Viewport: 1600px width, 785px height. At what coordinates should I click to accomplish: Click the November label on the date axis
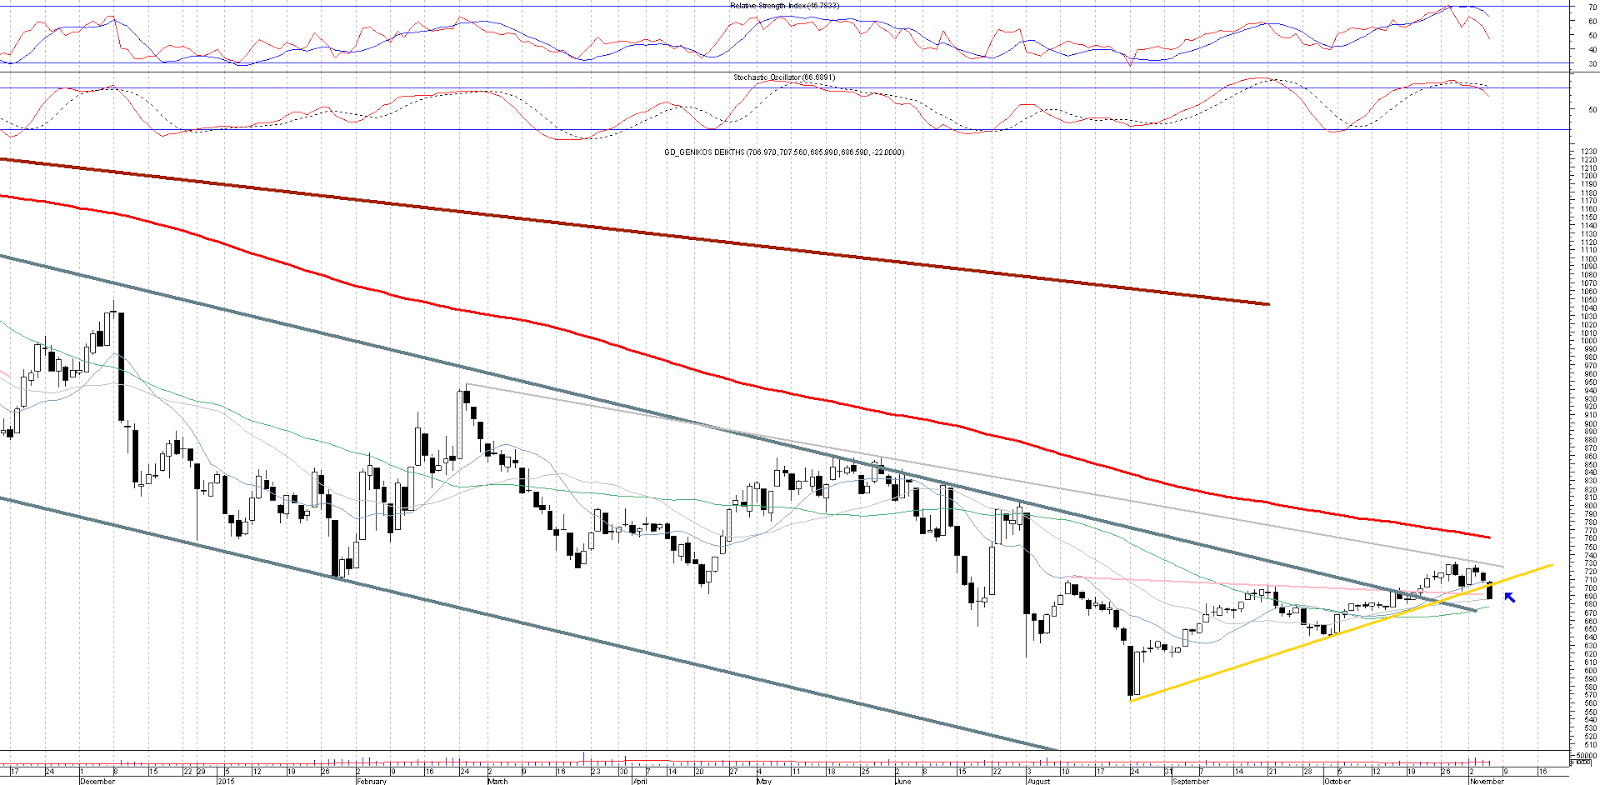coord(1486,781)
